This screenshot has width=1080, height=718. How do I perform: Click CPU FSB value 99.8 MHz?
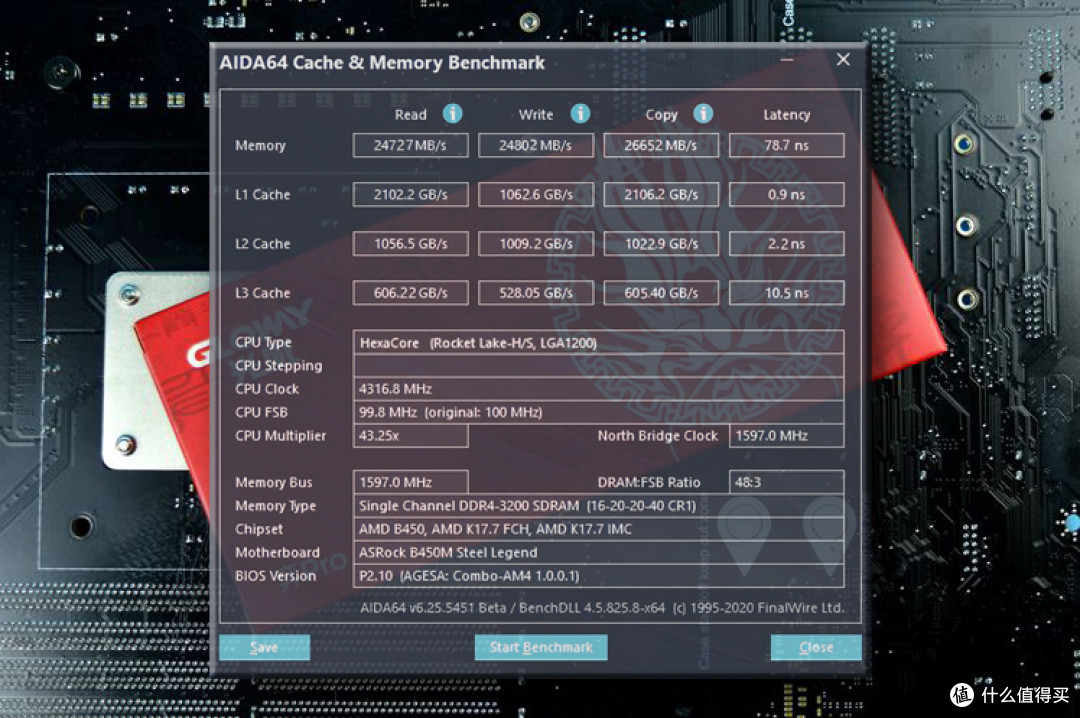tap(599, 413)
